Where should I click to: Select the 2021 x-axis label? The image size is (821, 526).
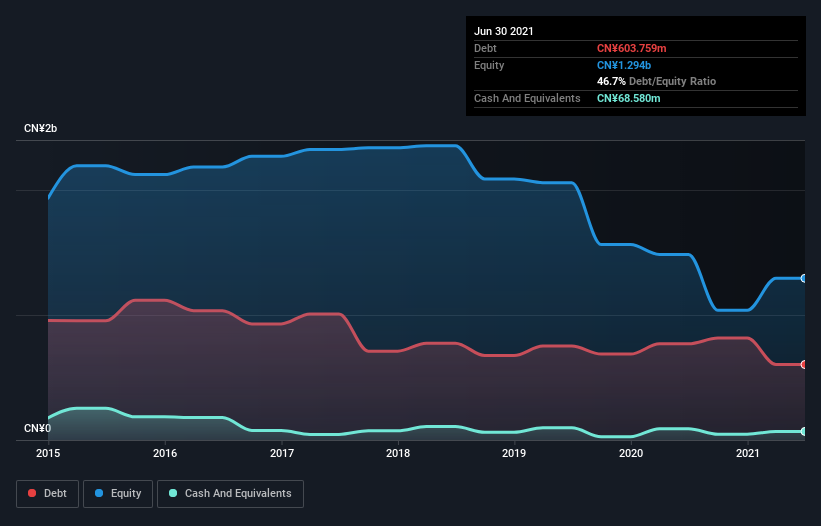coord(748,453)
